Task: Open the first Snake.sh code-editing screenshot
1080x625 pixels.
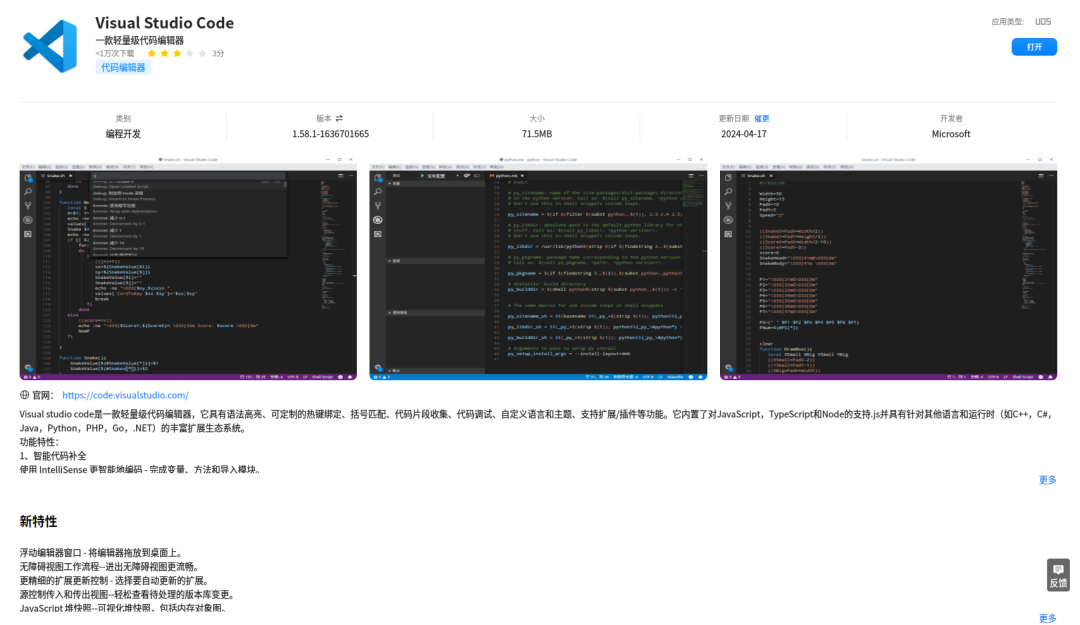Action: tap(188, 268)
